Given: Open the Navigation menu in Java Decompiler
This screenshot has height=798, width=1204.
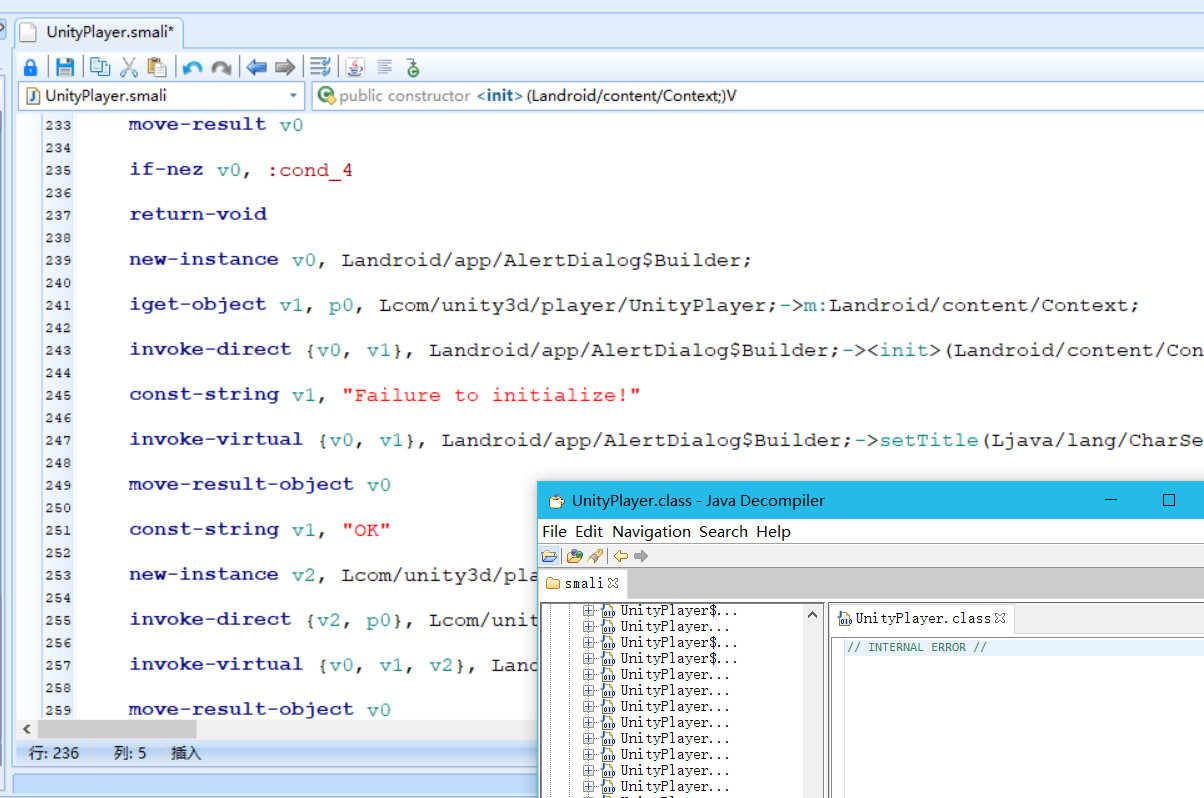Looking at the screenshot, I should point(651,531).
